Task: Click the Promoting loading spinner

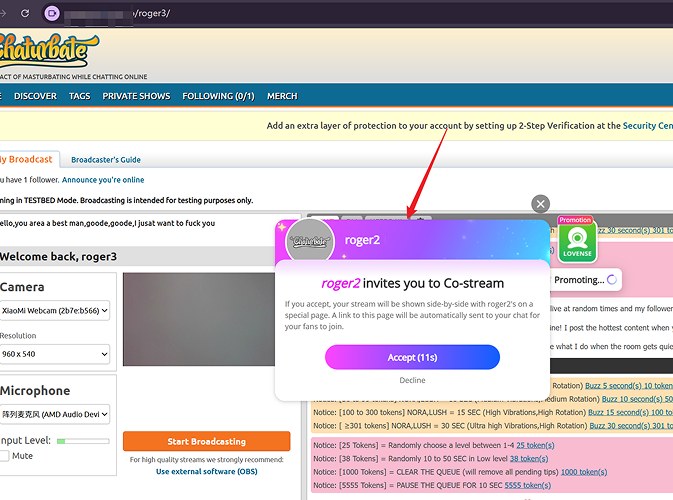Action: click(x=610, y=280)
